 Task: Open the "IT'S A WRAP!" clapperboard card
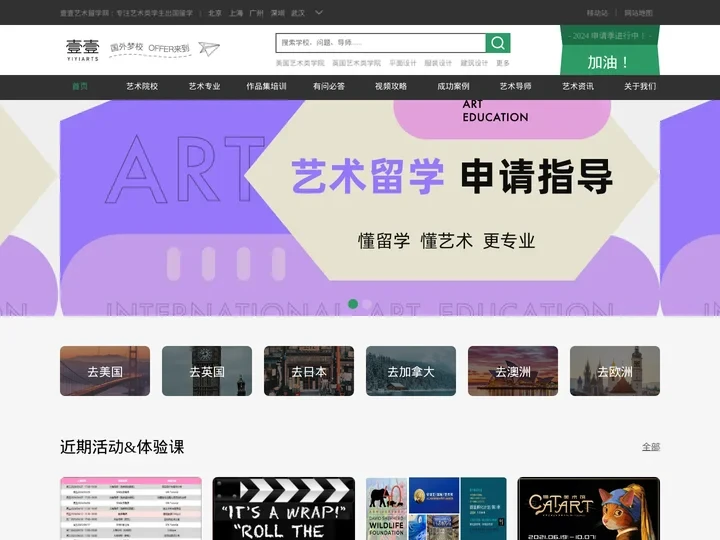tap(284, 508)
